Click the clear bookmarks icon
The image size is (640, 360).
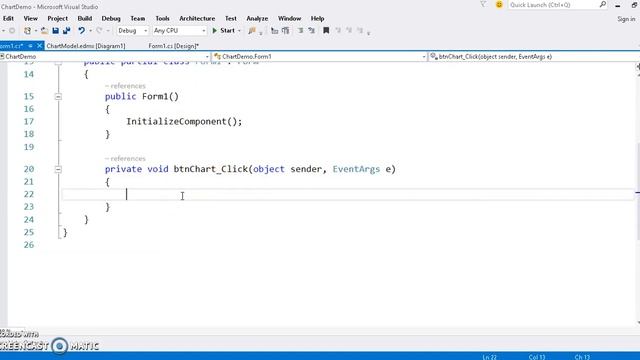click(x=360, y=31)
